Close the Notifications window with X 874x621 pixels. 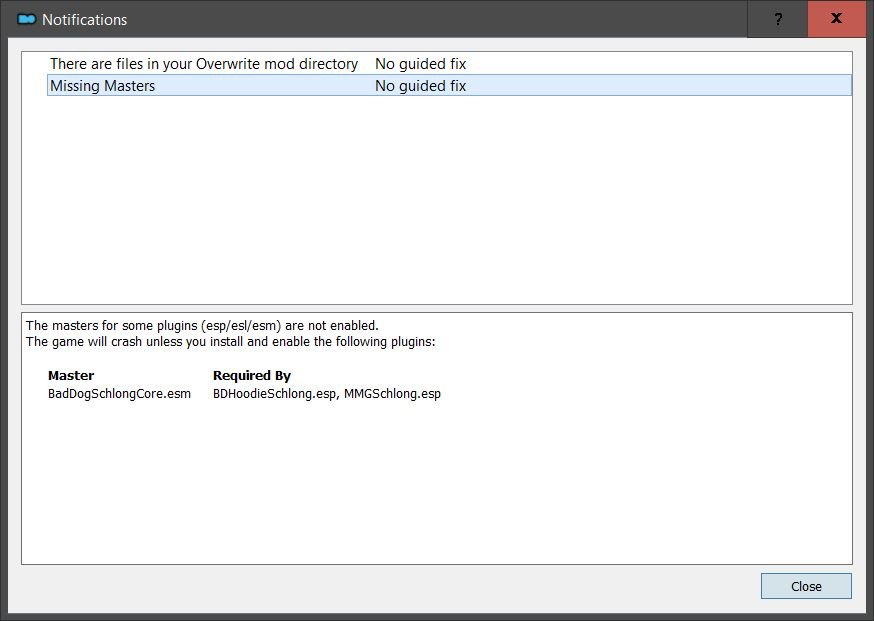coord(836,19)
